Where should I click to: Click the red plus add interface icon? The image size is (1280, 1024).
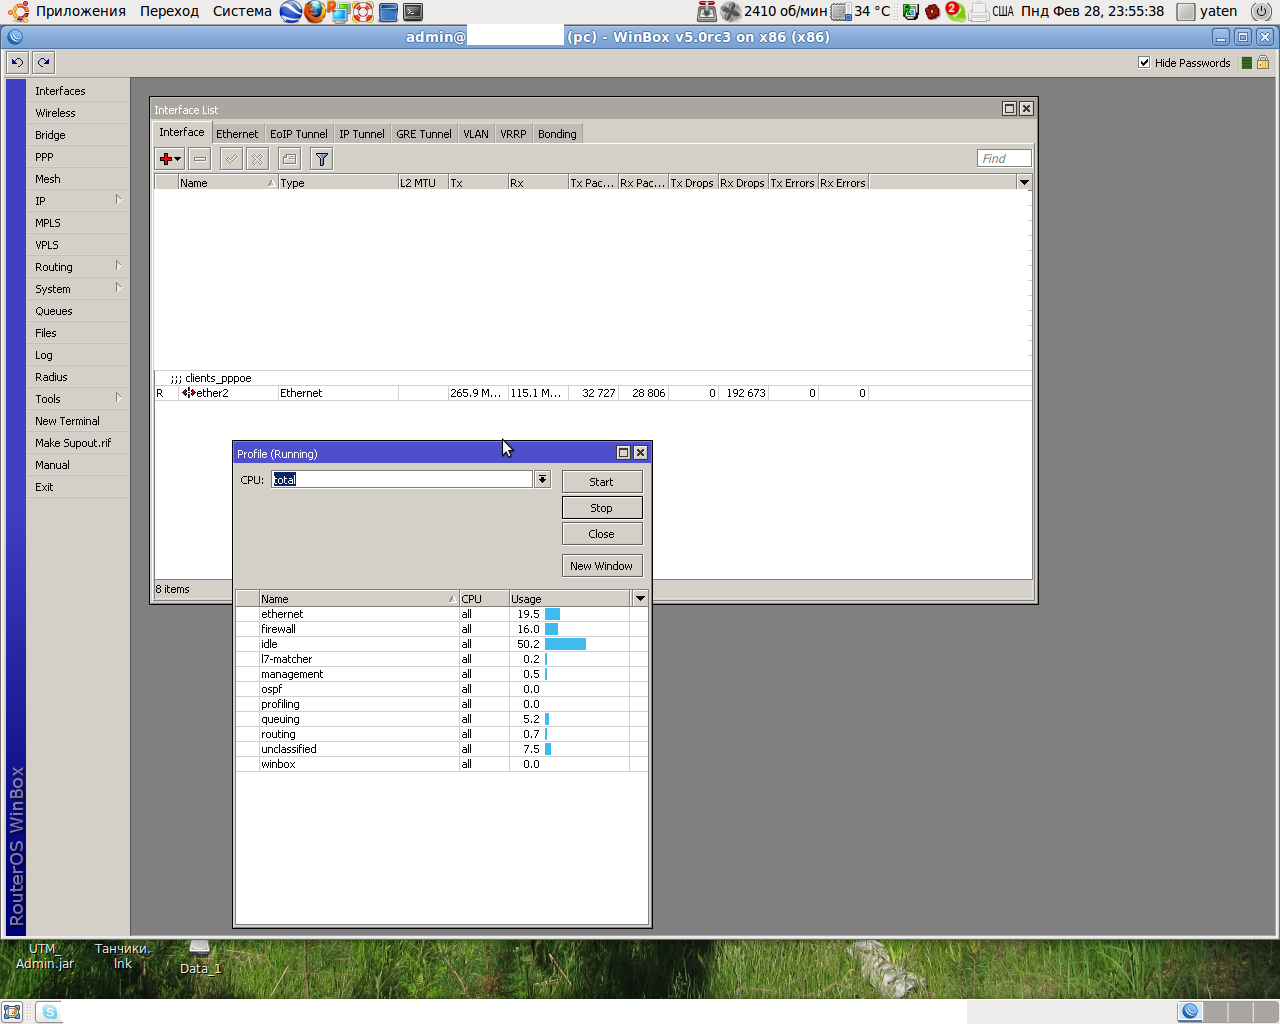pyautogui.click(x=170, y=159)
